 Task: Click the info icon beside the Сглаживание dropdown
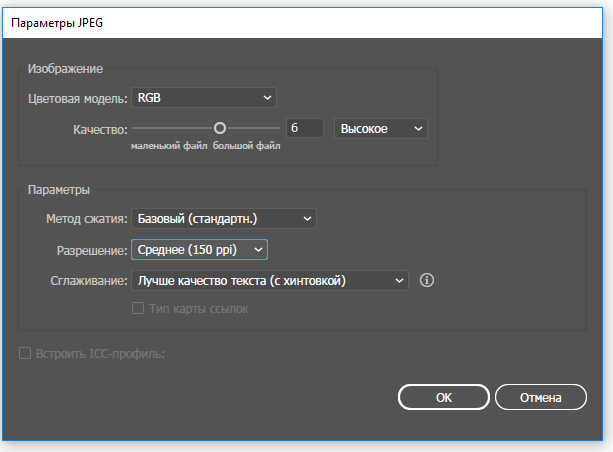[427, 280]
